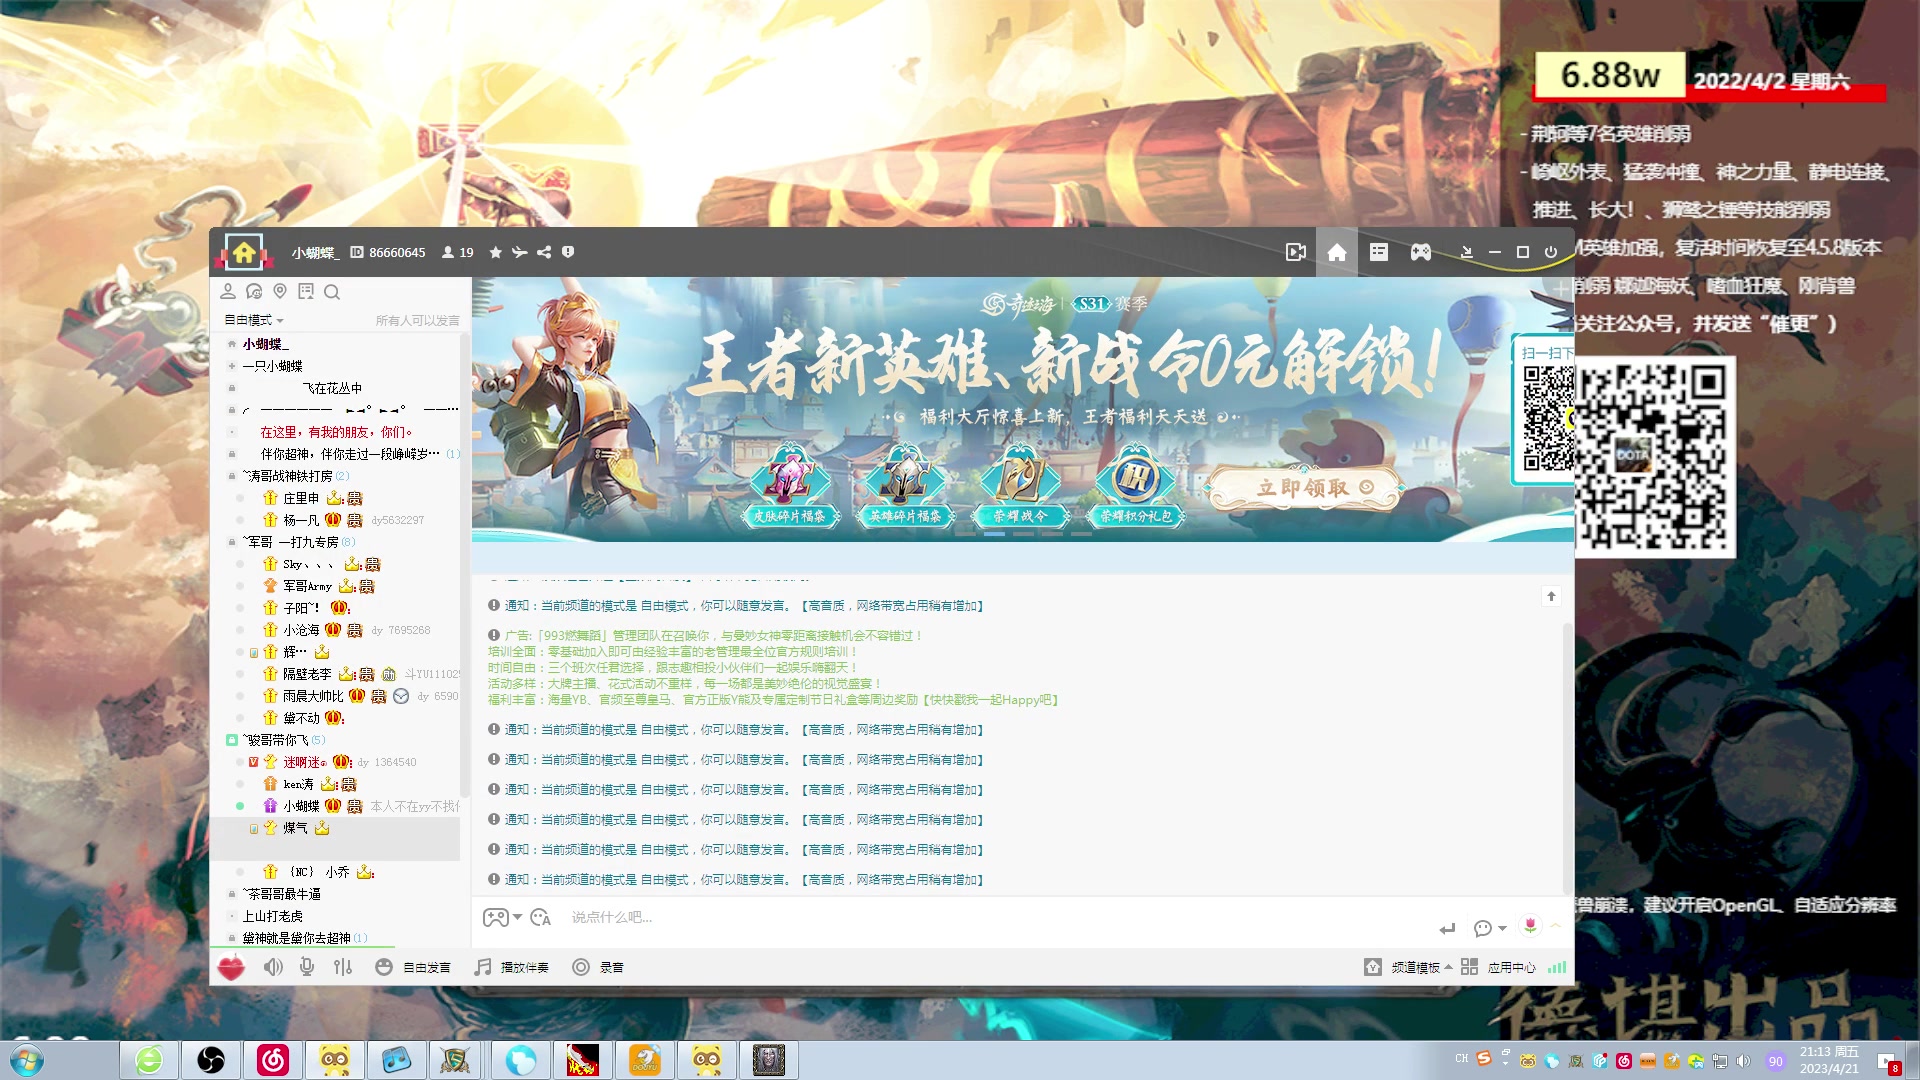The width and height of the screenshot is (1920, 1080).
Task: Jump to top of chat with arrow
Action: (1551, 596)
